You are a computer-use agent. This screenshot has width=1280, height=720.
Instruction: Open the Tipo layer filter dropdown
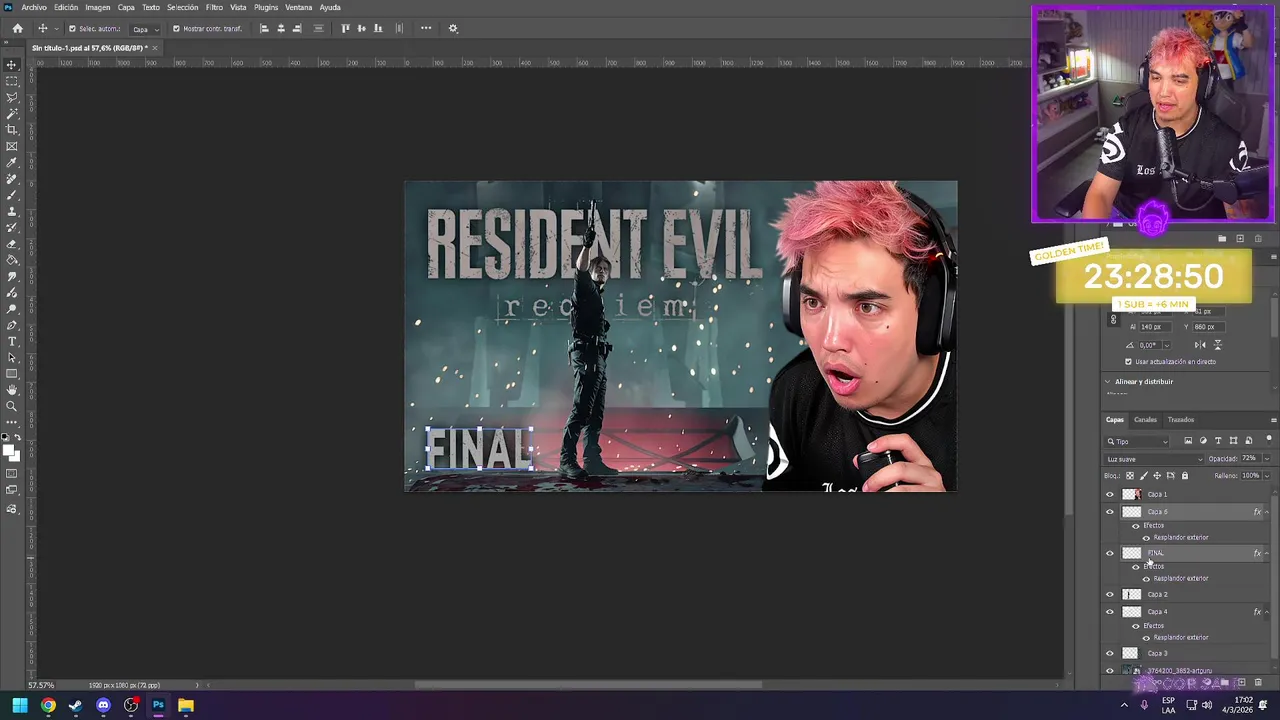[1138, 441]
